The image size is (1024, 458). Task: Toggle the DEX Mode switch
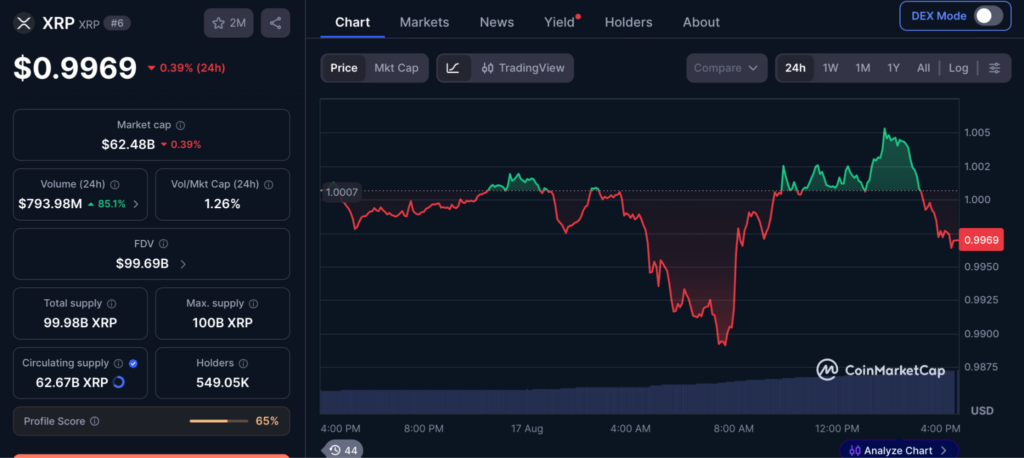[x=988, y=16]
